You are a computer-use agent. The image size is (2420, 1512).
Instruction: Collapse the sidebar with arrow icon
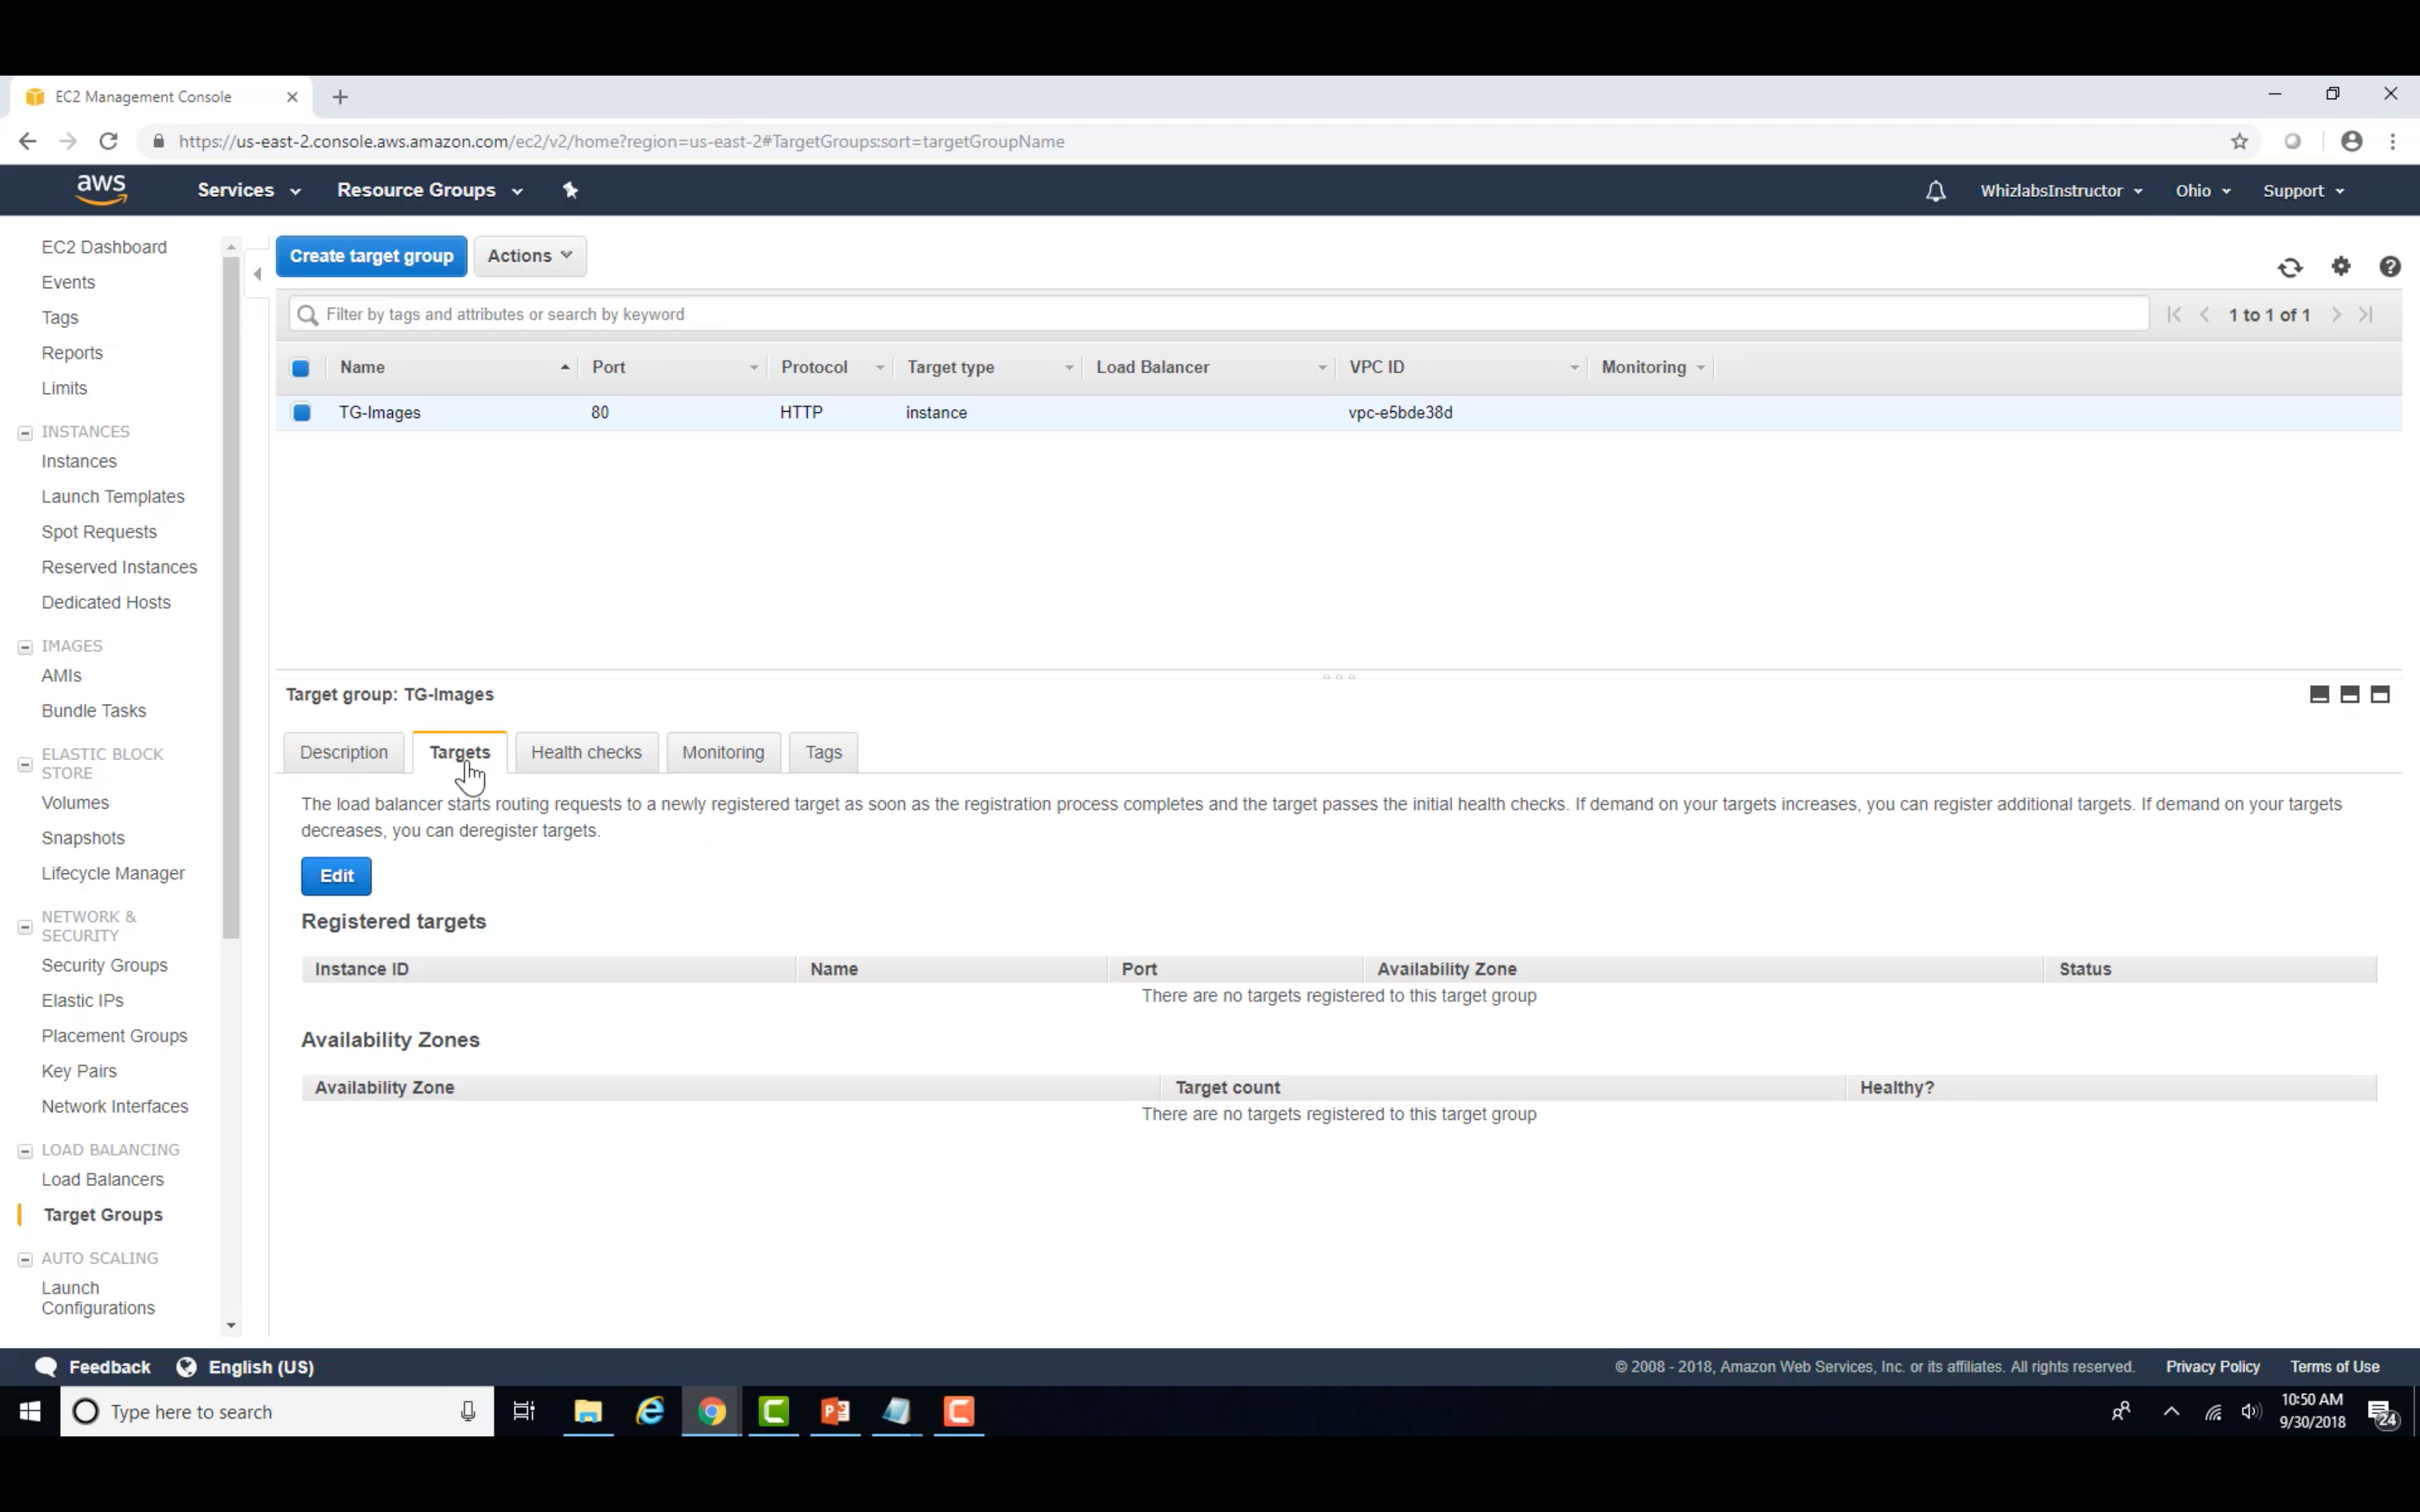pyautogui.click(x=258, y=274)
